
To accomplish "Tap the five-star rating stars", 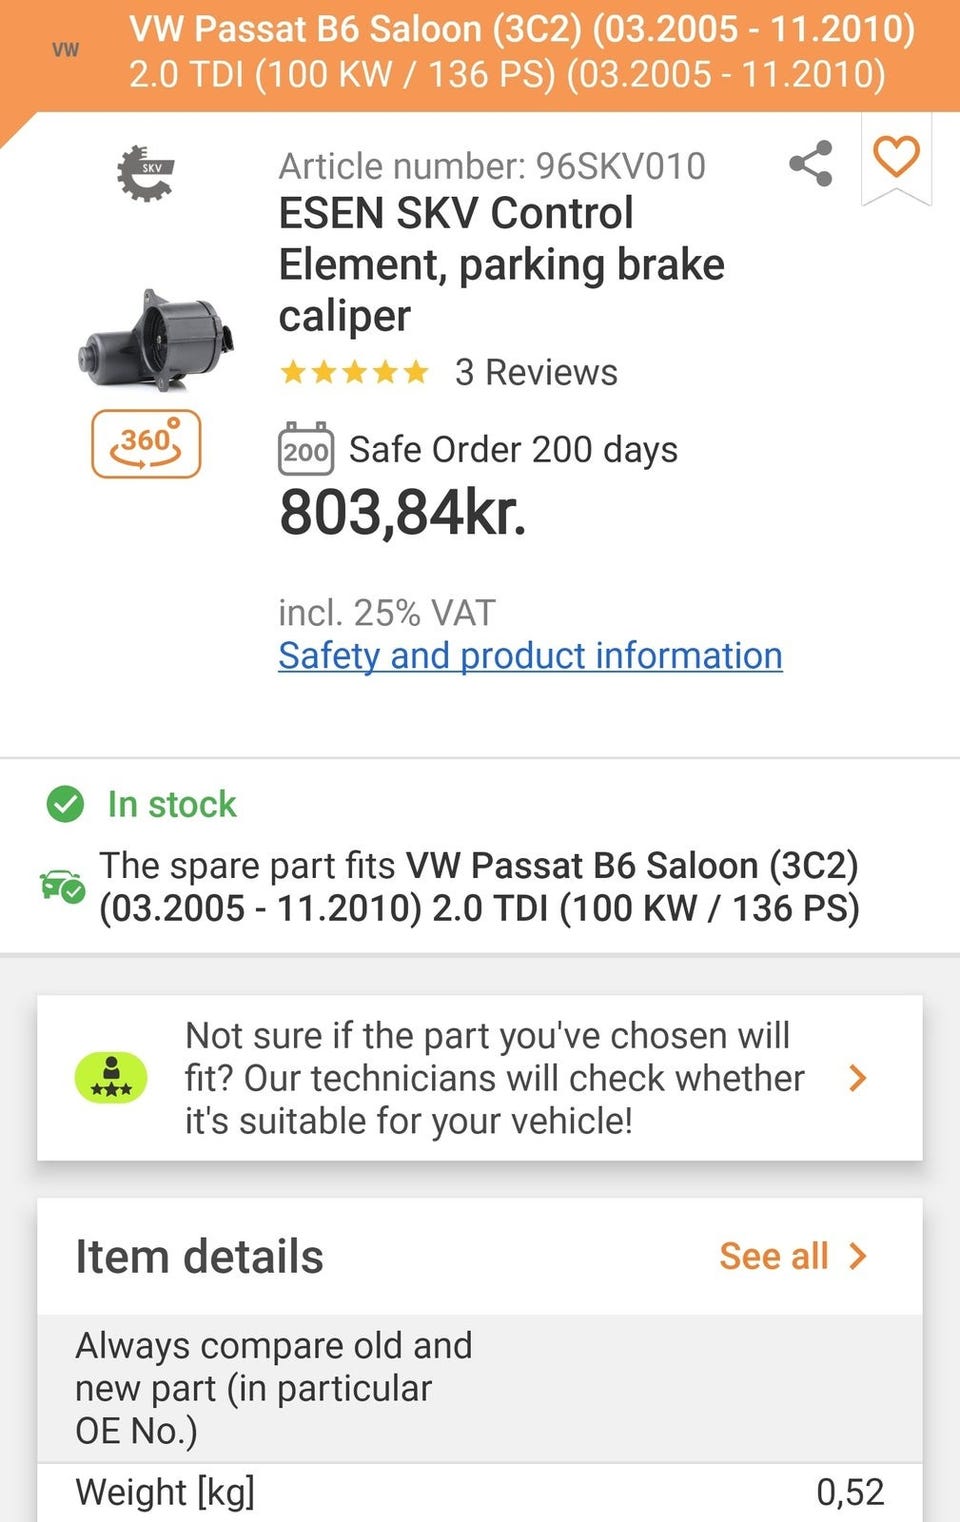I will tap(354, 373).
